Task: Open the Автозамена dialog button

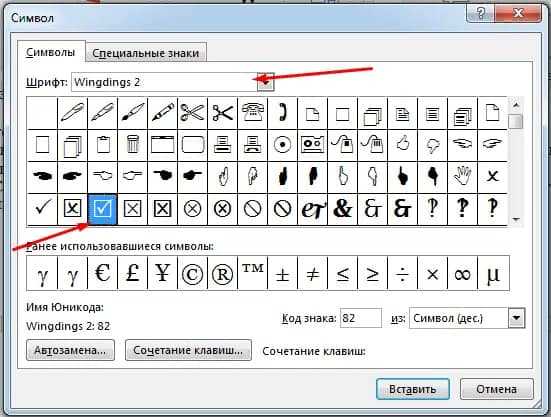Action: coord(70,350)
